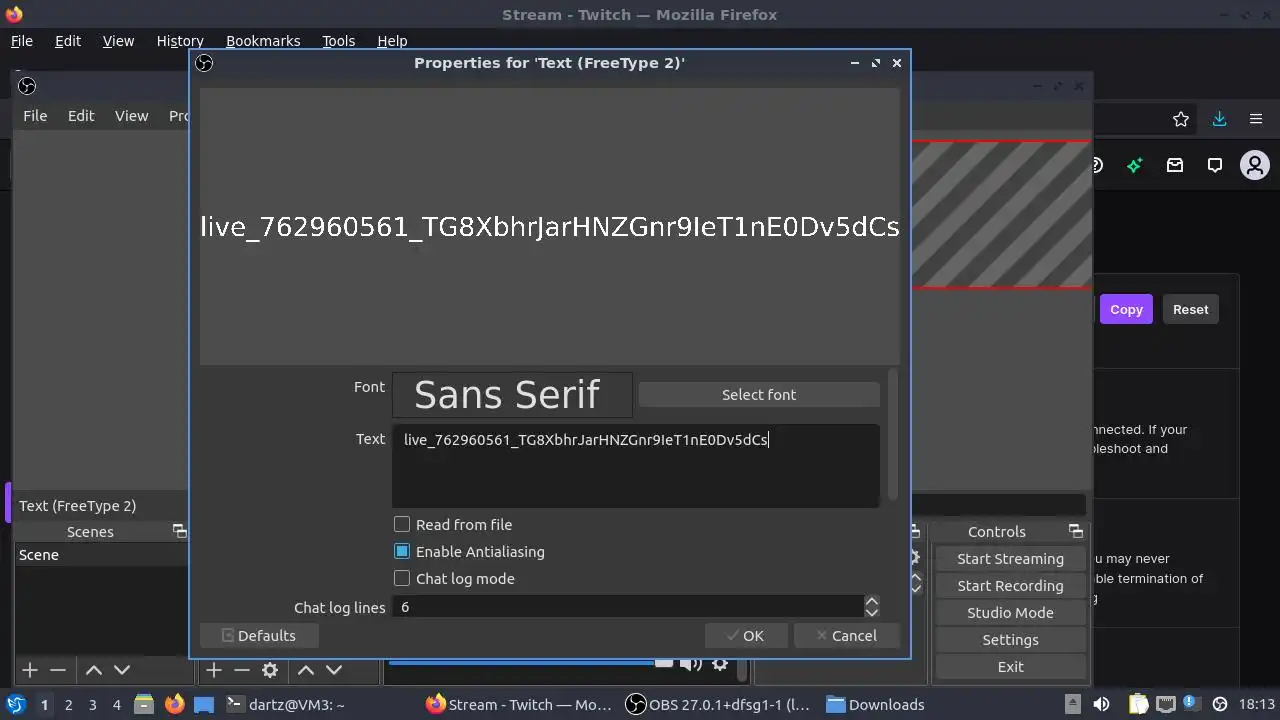Click the Twitch green sparkle icon
This screenshot has height=720, width=1280.
click(x=1134, y=165)
